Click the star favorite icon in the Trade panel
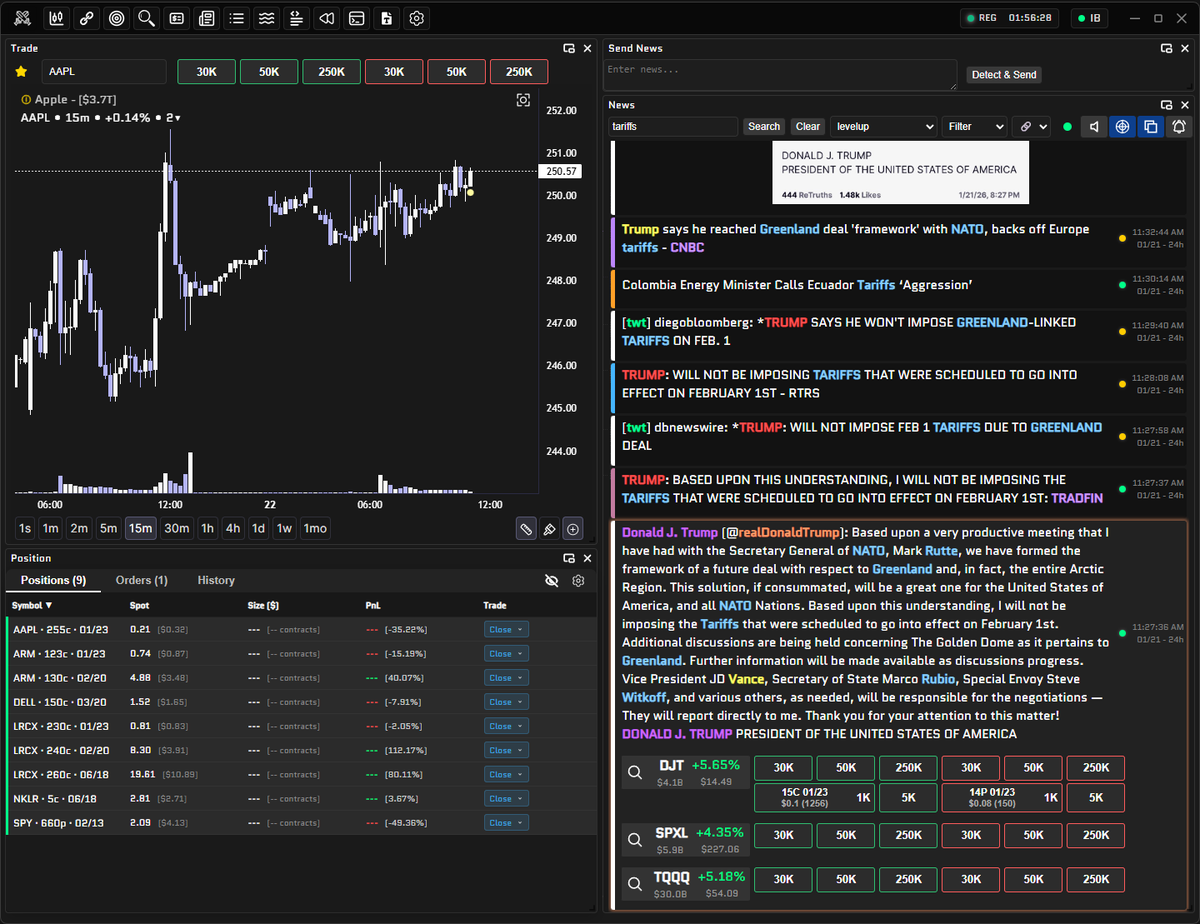The width and height of the screenshot is (1200, 924). pos(23,72)
